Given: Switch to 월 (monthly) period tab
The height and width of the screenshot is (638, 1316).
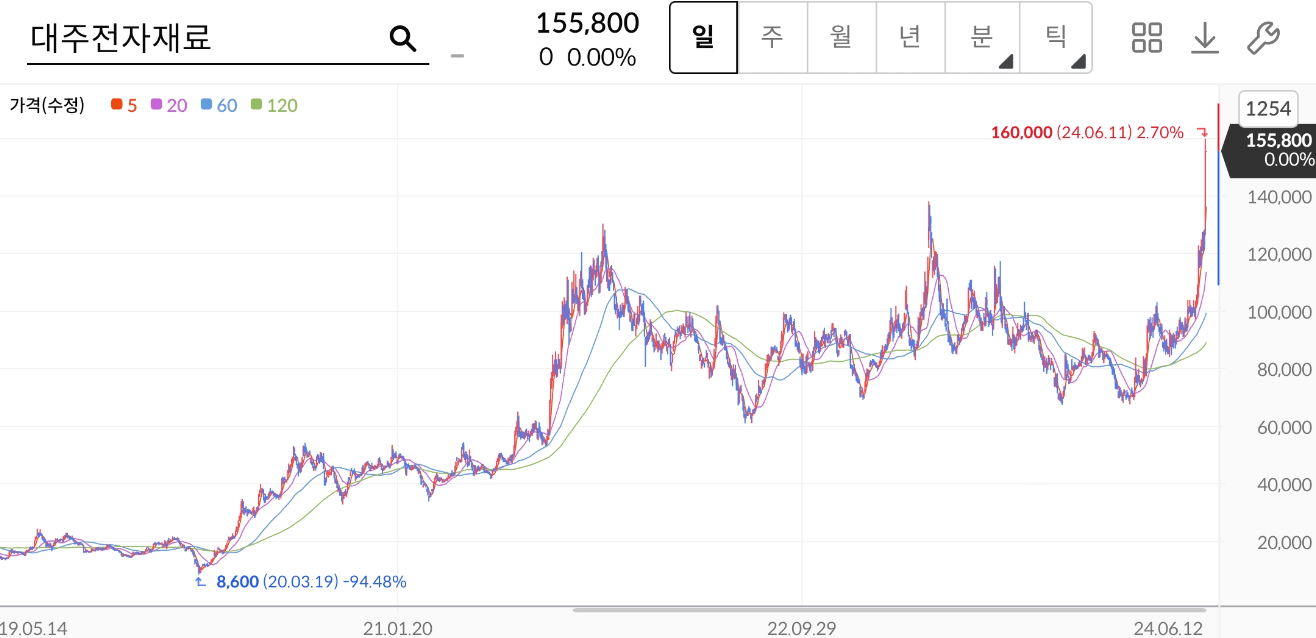Looking at the screenshot, I should [841, 38].
